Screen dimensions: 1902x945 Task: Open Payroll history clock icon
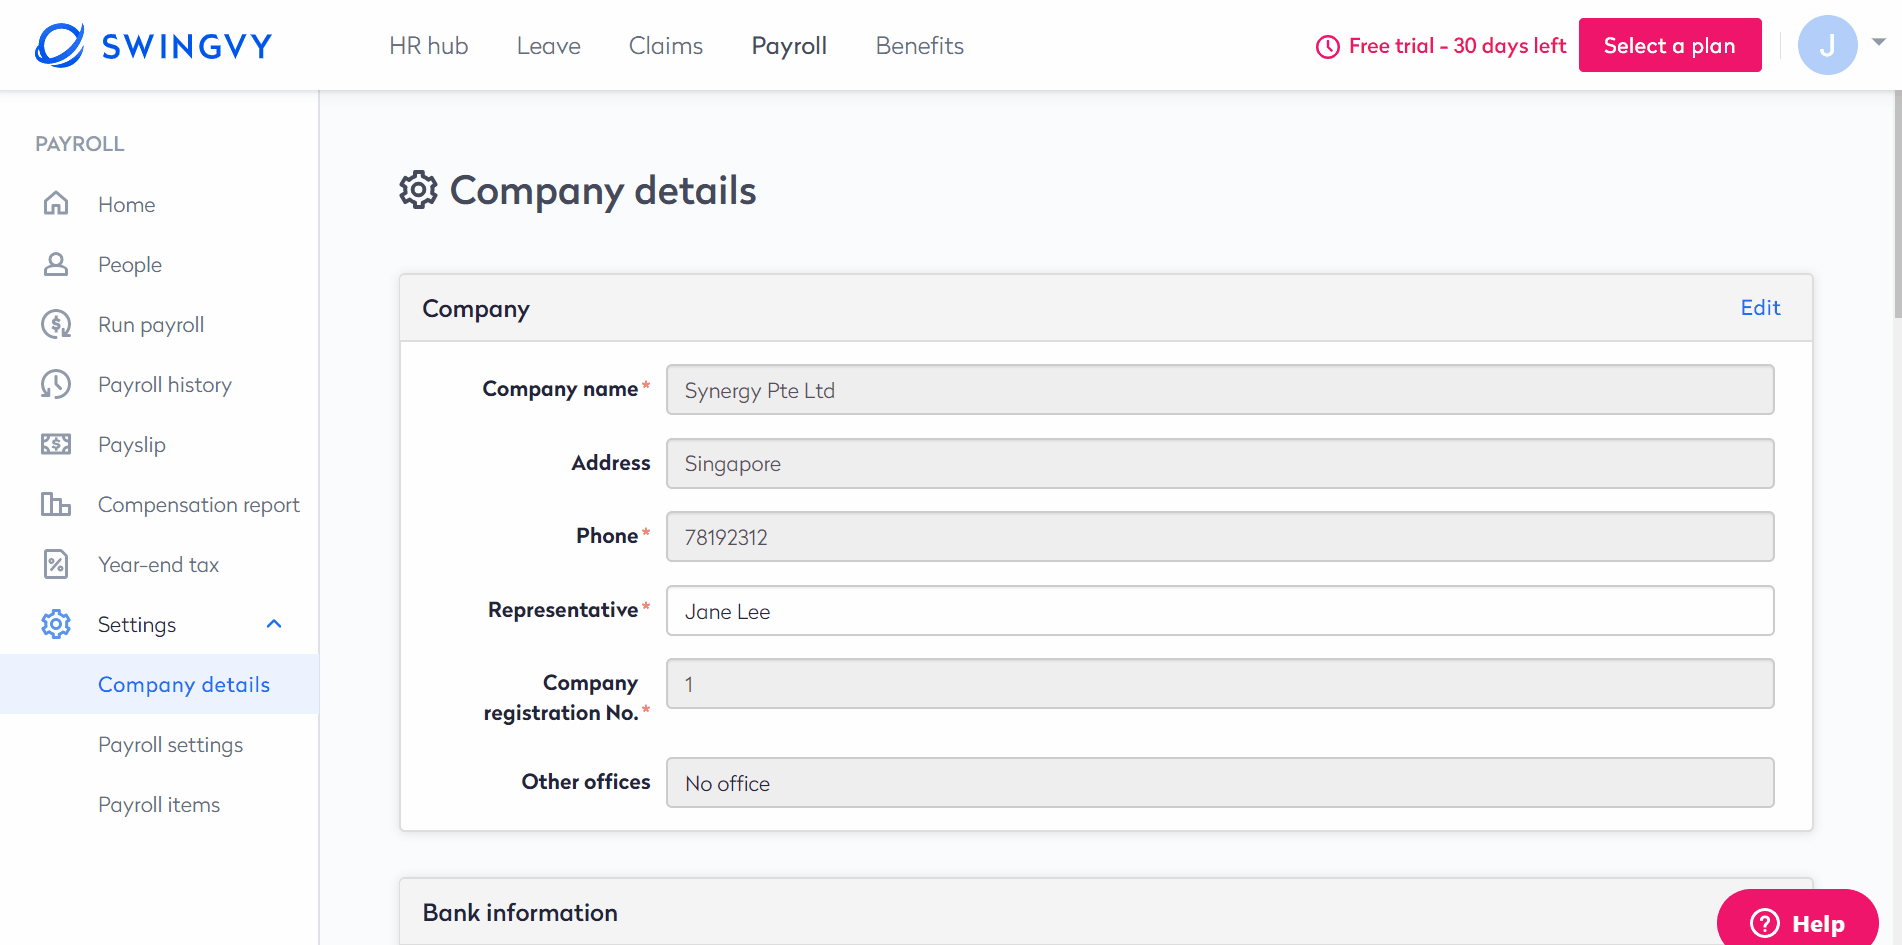point(56,384)
